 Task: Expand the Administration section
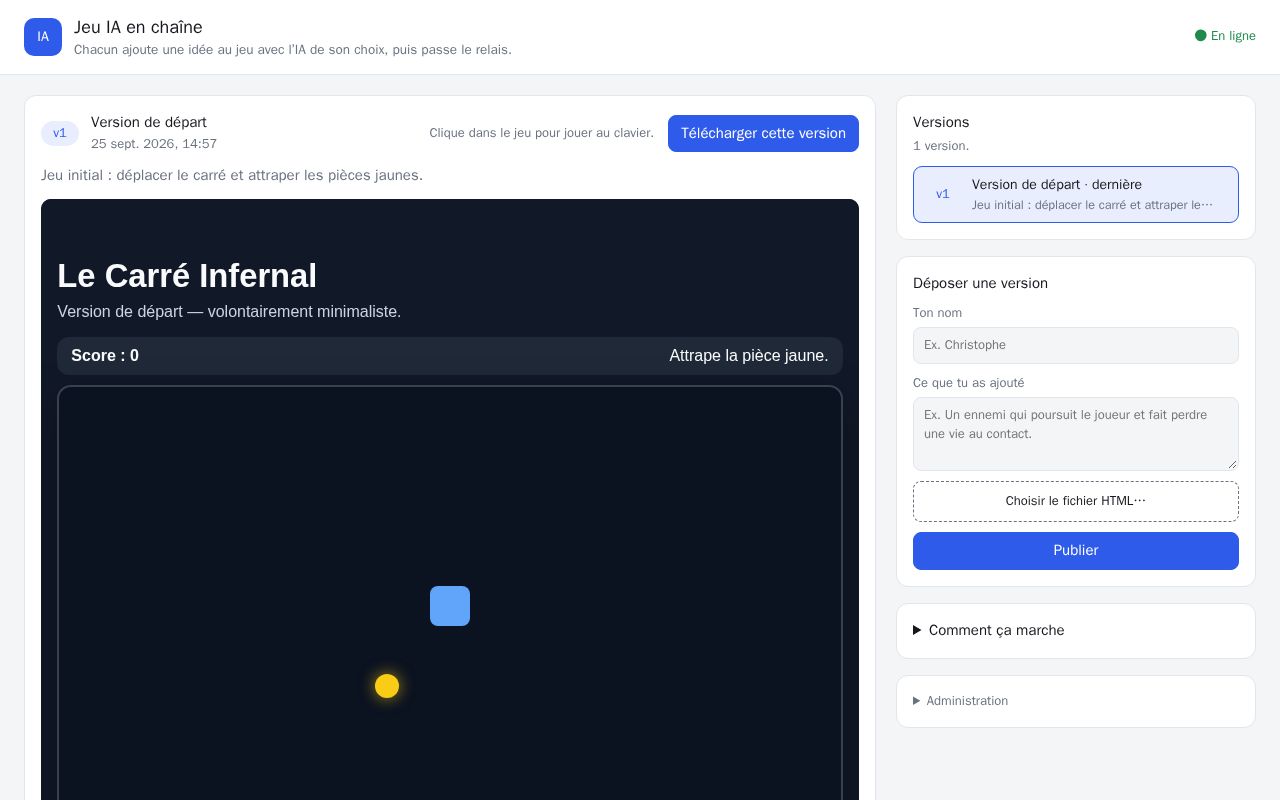click(960, 701)
